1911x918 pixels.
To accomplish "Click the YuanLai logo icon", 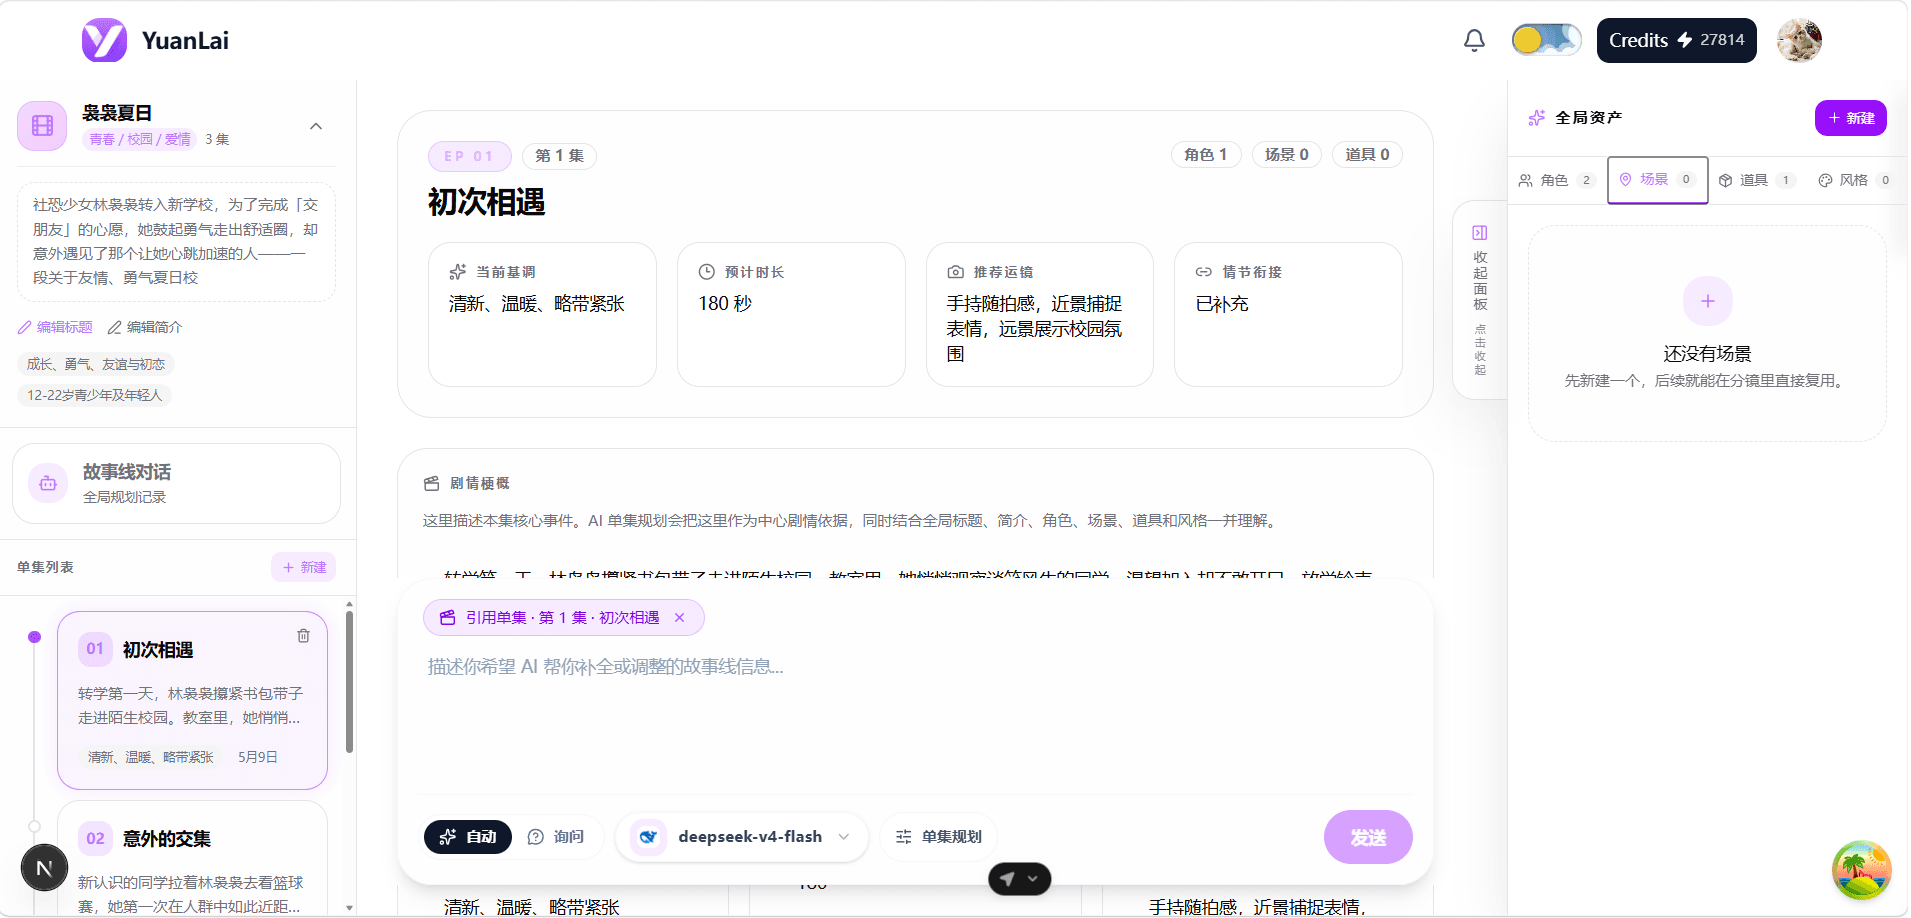I will tap(104, 40).
